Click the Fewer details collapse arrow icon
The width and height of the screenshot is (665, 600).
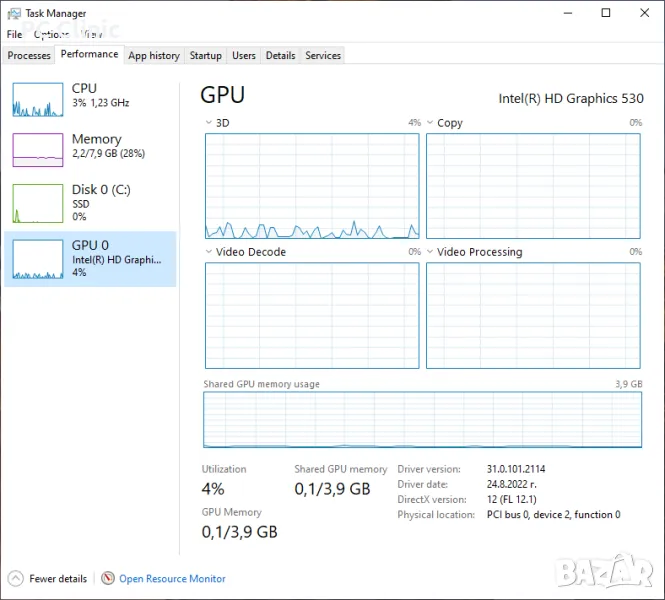pos(15,578)
